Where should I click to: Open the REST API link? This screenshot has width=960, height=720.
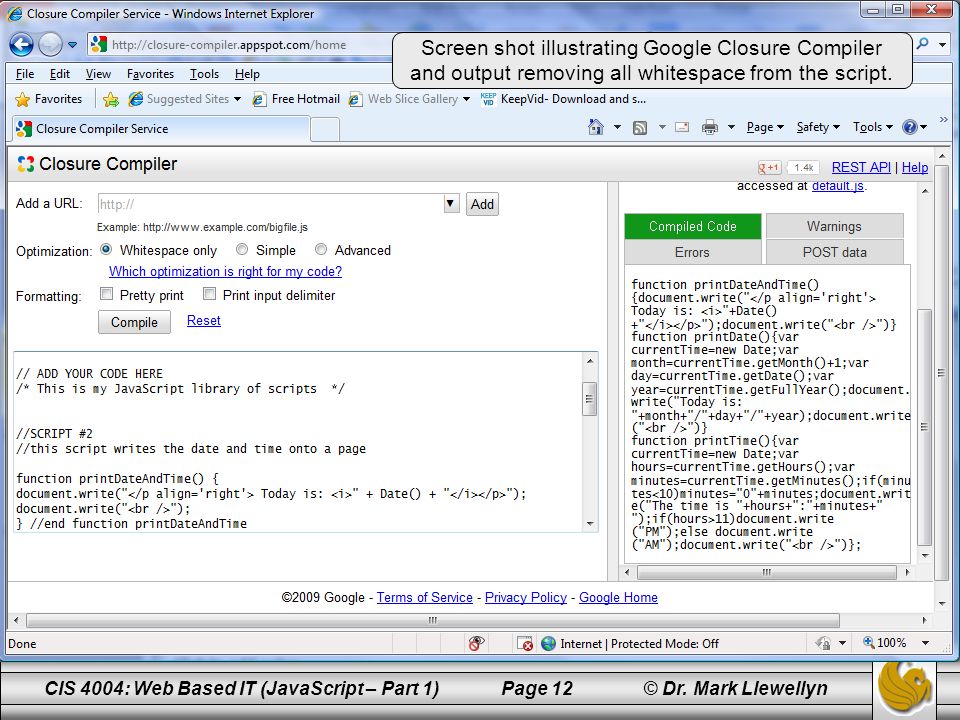[861, 167]
